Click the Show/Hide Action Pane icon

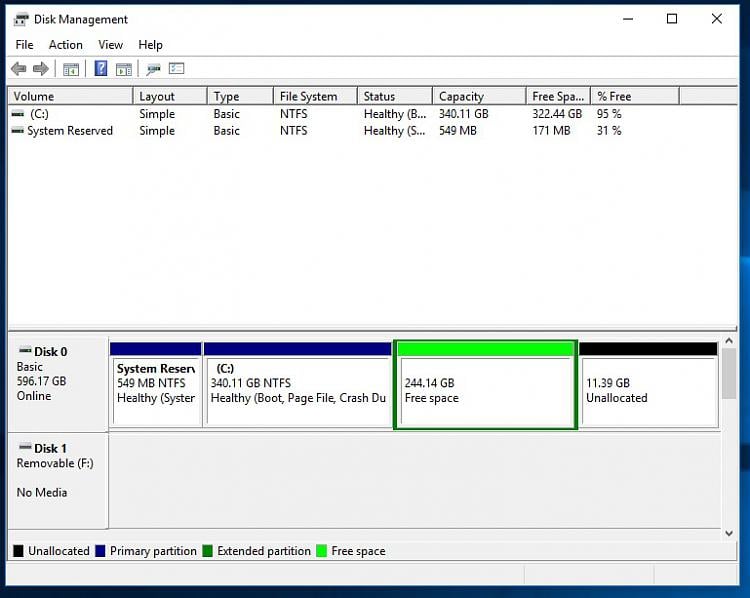click(124, 69)
